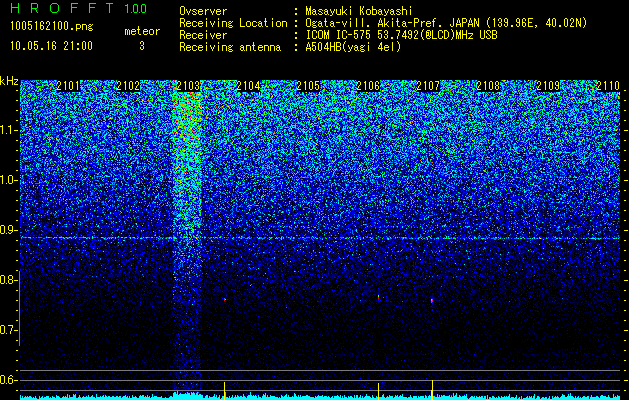Click the 2101 time label
The width and height of the screenshot is (629, 400).
click(68, 86)
